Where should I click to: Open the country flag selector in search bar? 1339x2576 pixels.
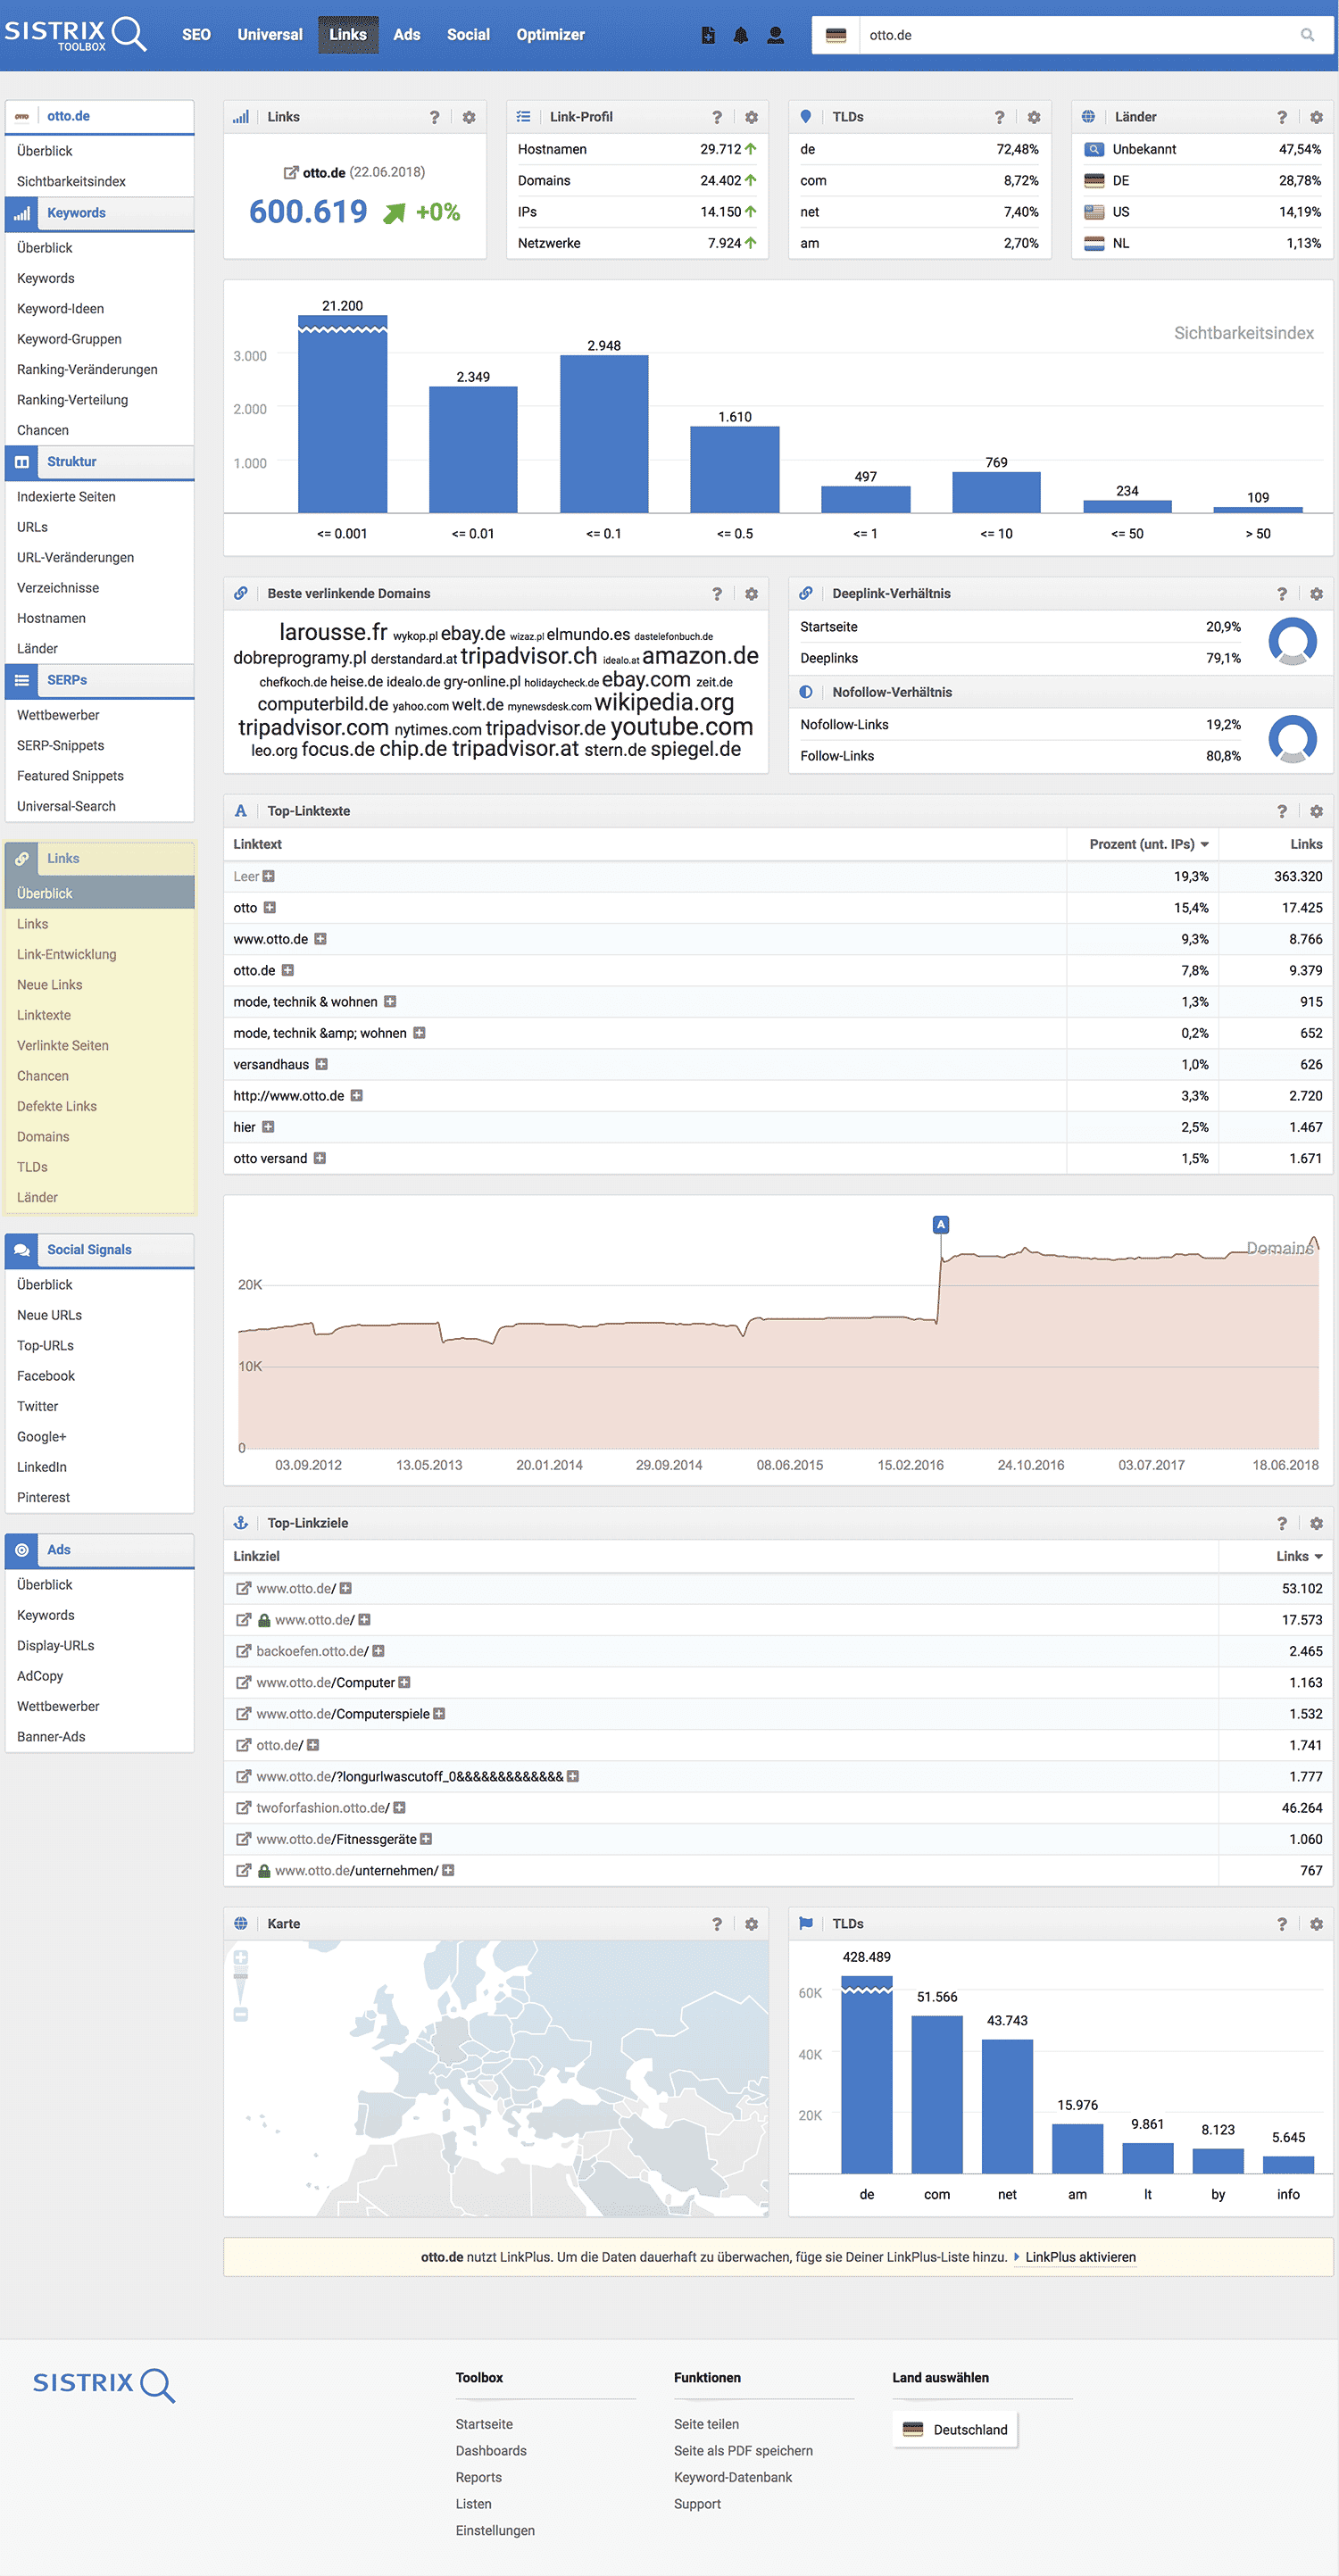click(836, 35)
